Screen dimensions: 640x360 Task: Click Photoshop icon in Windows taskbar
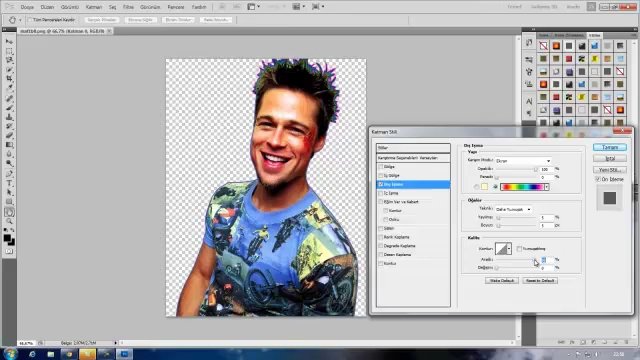pyautogui.click(x=124, y=354)
